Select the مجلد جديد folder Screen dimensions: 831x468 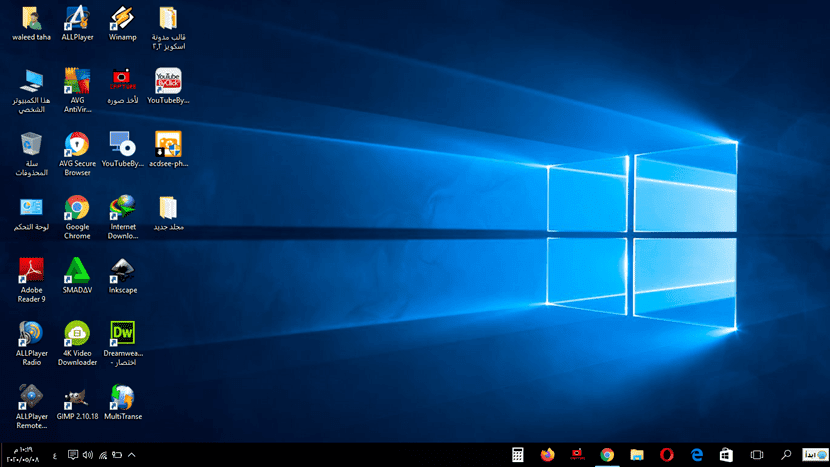pos(168,214)
